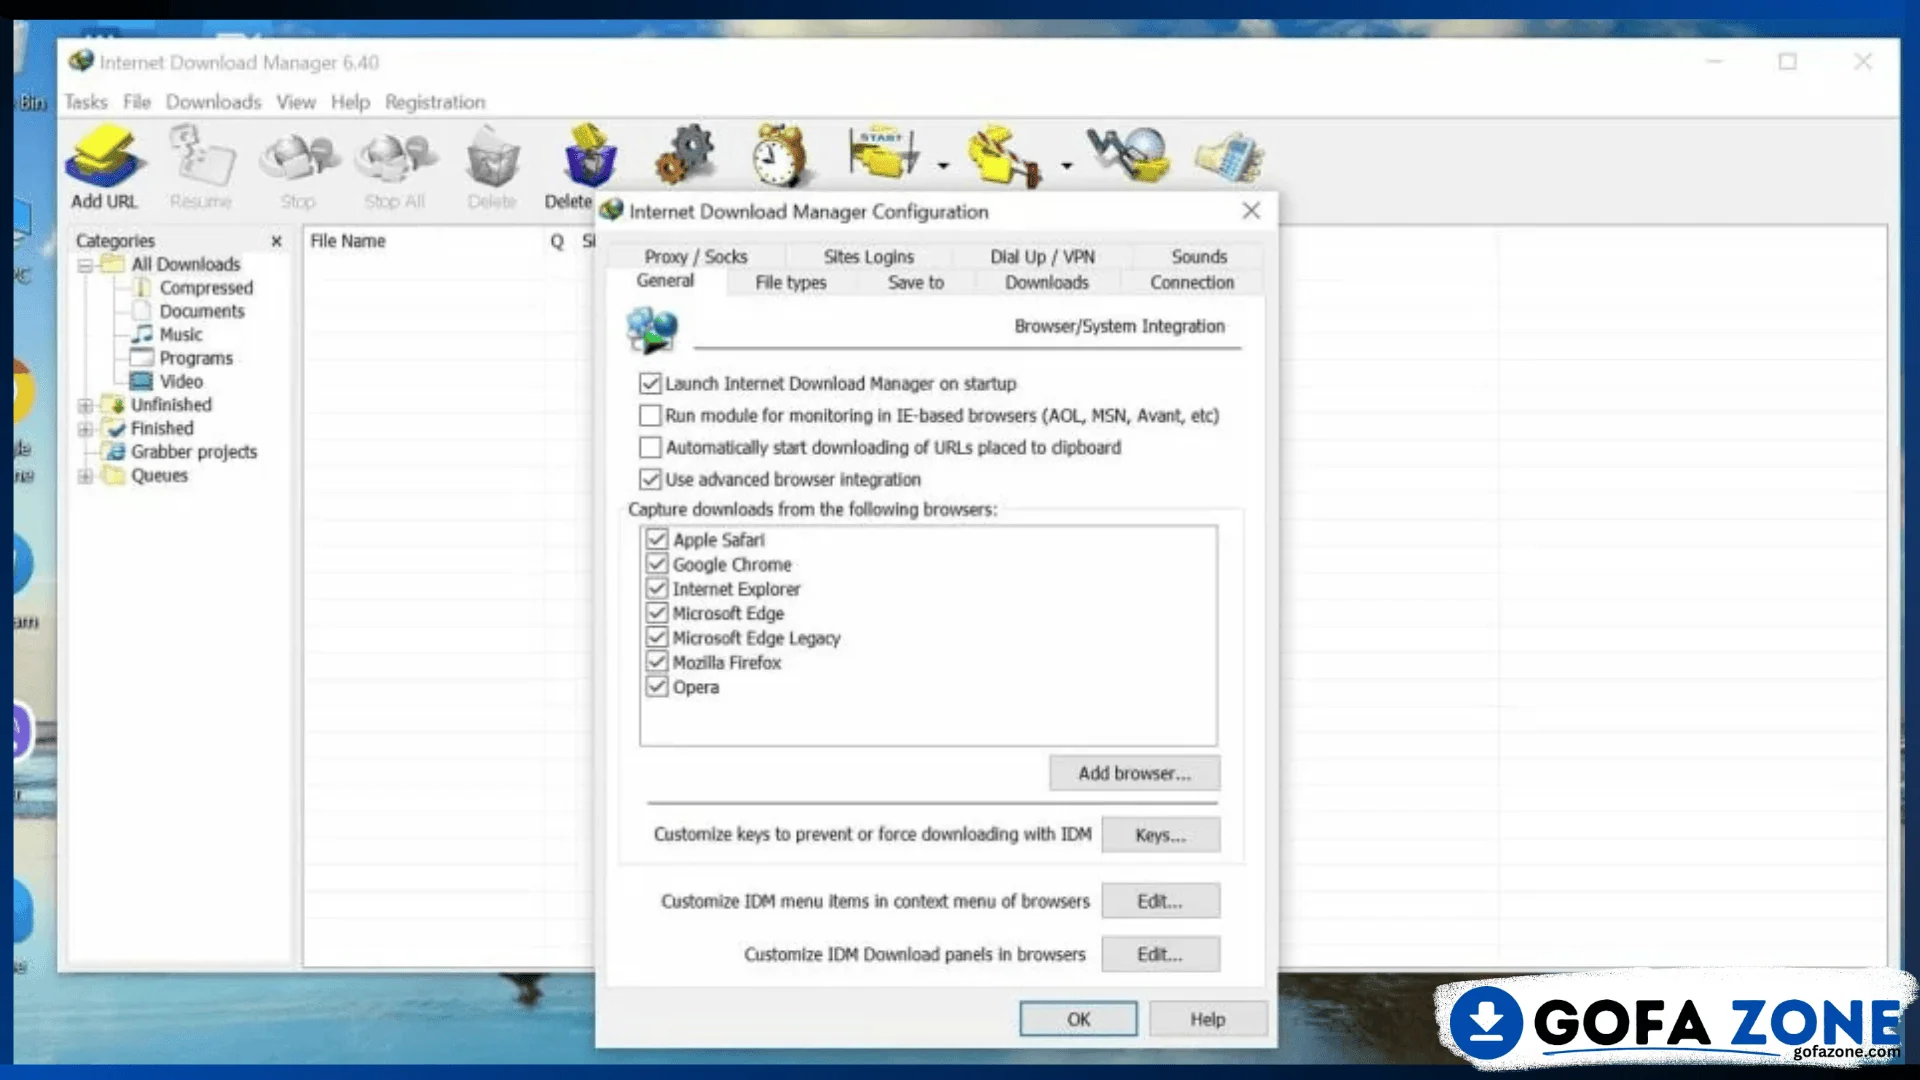Uncheck Internet Explorer browser
1920x1080 pixels.
[x=657, y=589]
